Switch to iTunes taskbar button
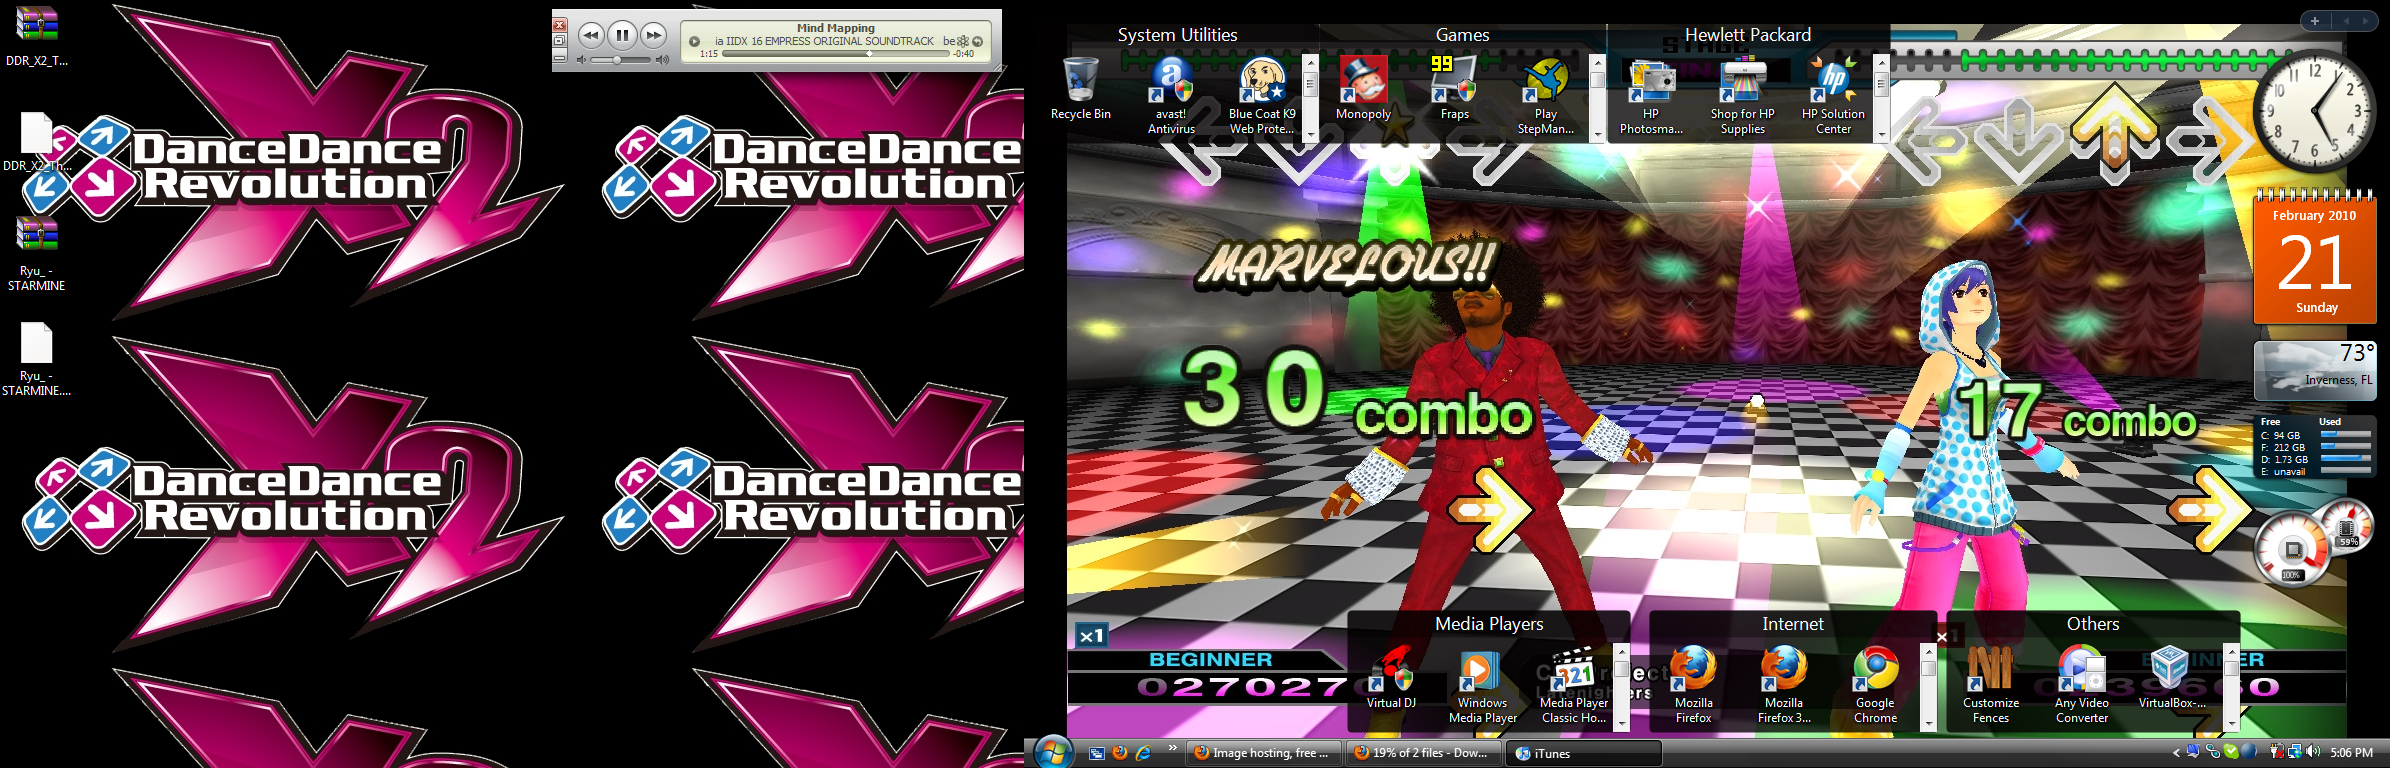2390x768 pixels. coord(1583,753)
